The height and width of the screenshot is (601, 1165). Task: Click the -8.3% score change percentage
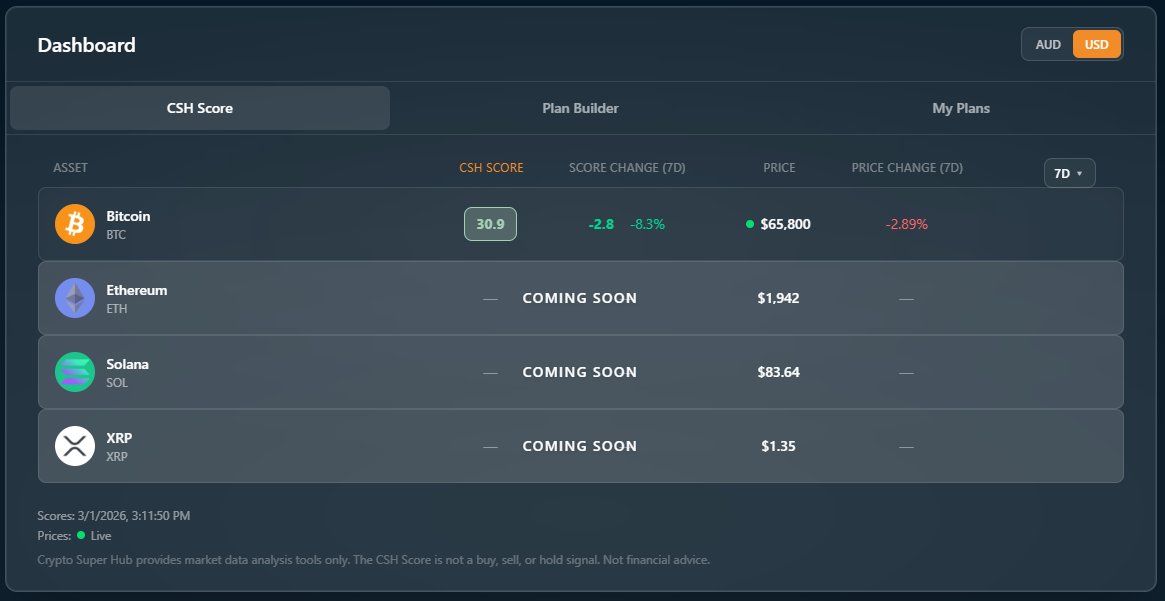coord(647,224)
